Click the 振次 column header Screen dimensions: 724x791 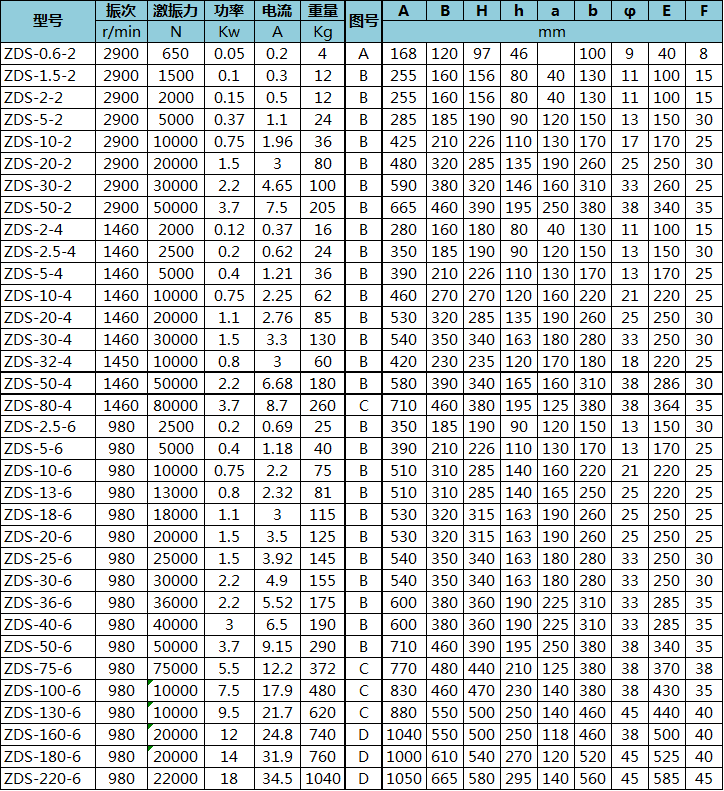coord(121,11)
